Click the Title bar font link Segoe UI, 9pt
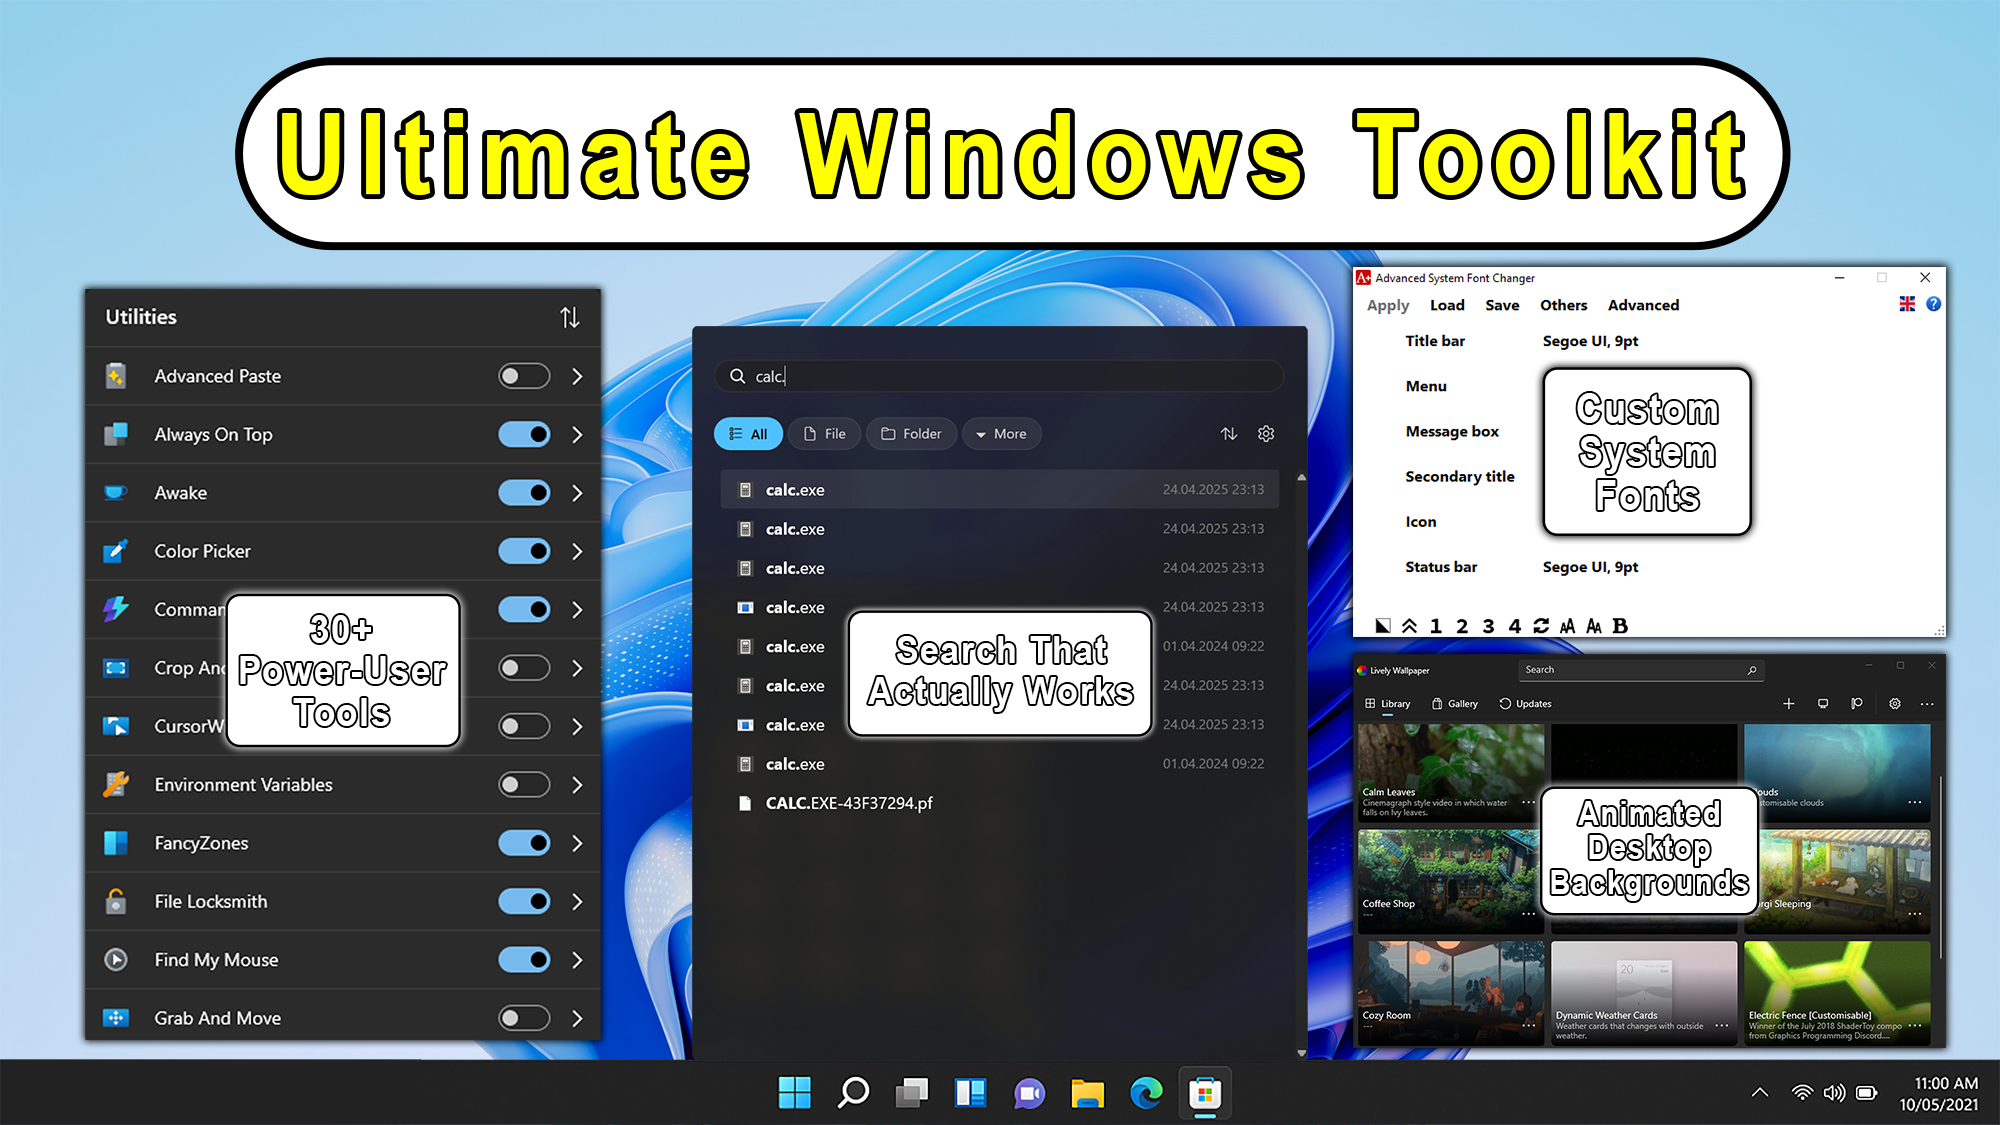This screenshot has height=1125, width=2000. point(1590,341)
